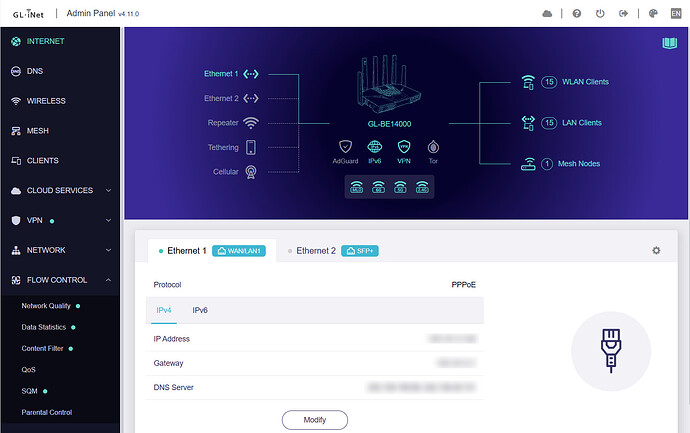Click the Gateway row label
The image size is (690, 433).
[x=168, y=363]
